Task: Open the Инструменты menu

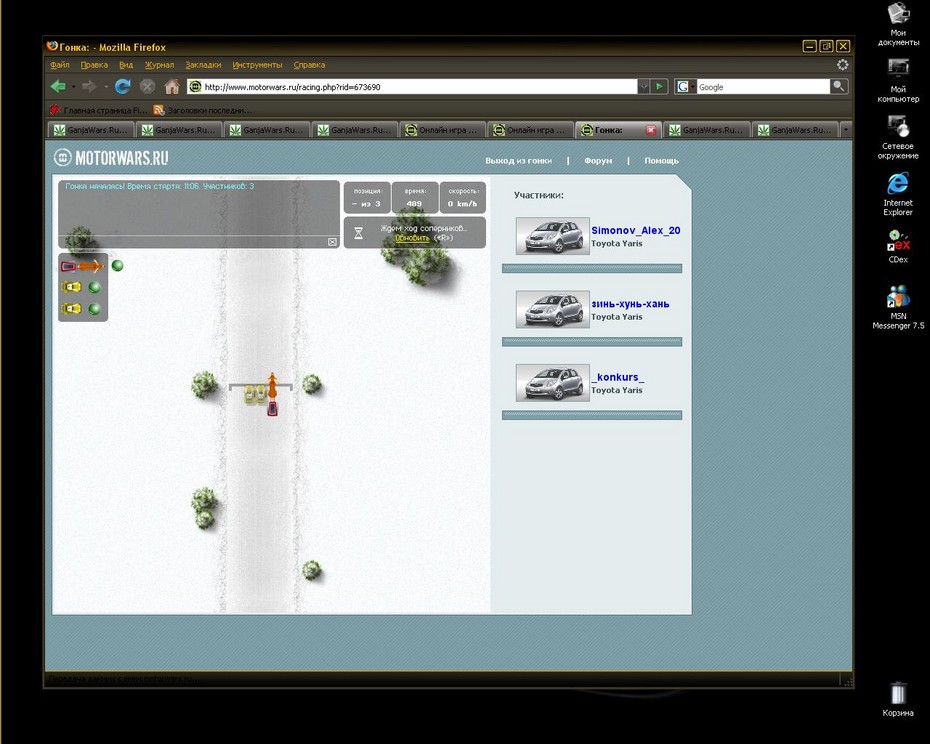Action: coord(257,65)
